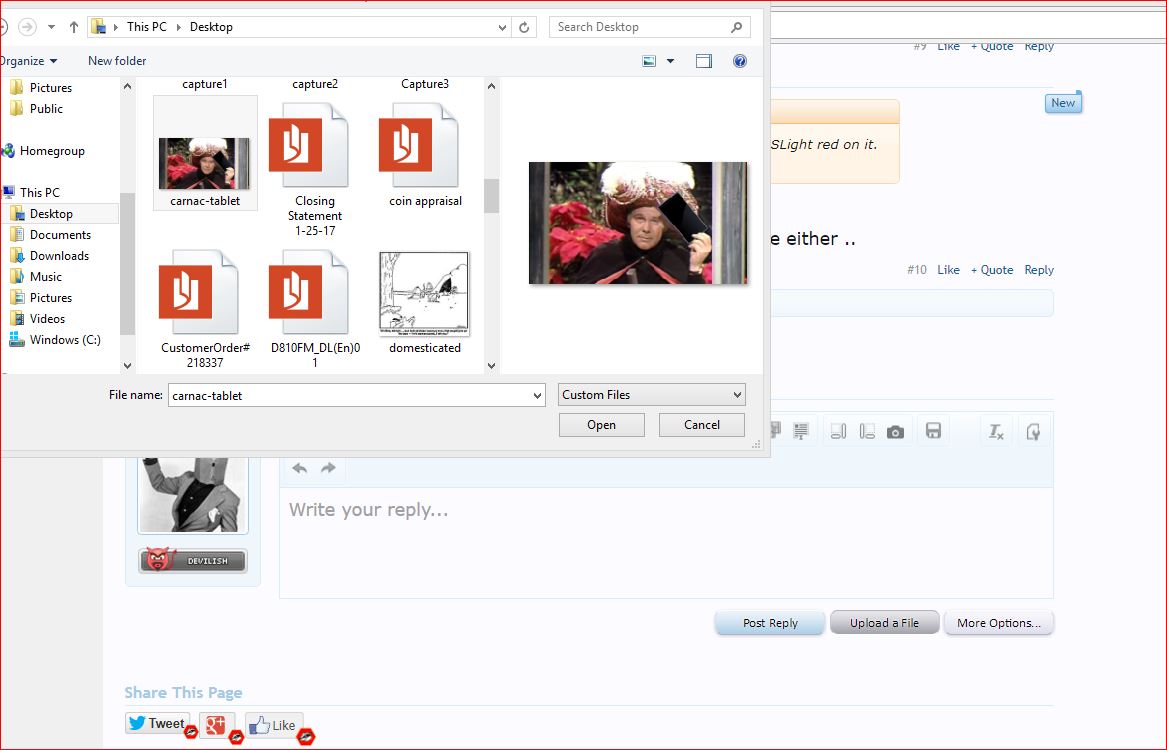The height and width of the screenshot is (750, 1167).
Task: Click the BB code mode wrench icon
Action: click(x=1033, y=432)
